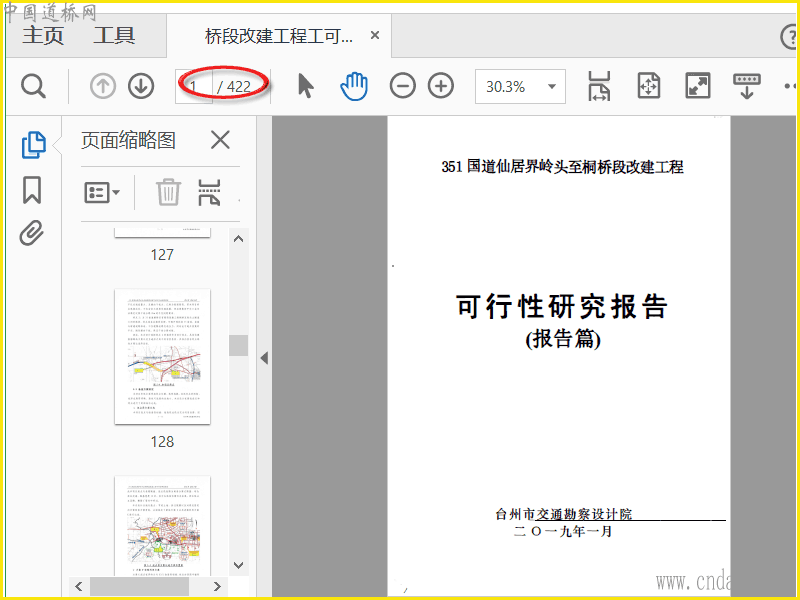The height and width of the screenshot is (600, 800).
Task: Click the horizontal thumbnail scrollbar handle
Action: (139, 587)
